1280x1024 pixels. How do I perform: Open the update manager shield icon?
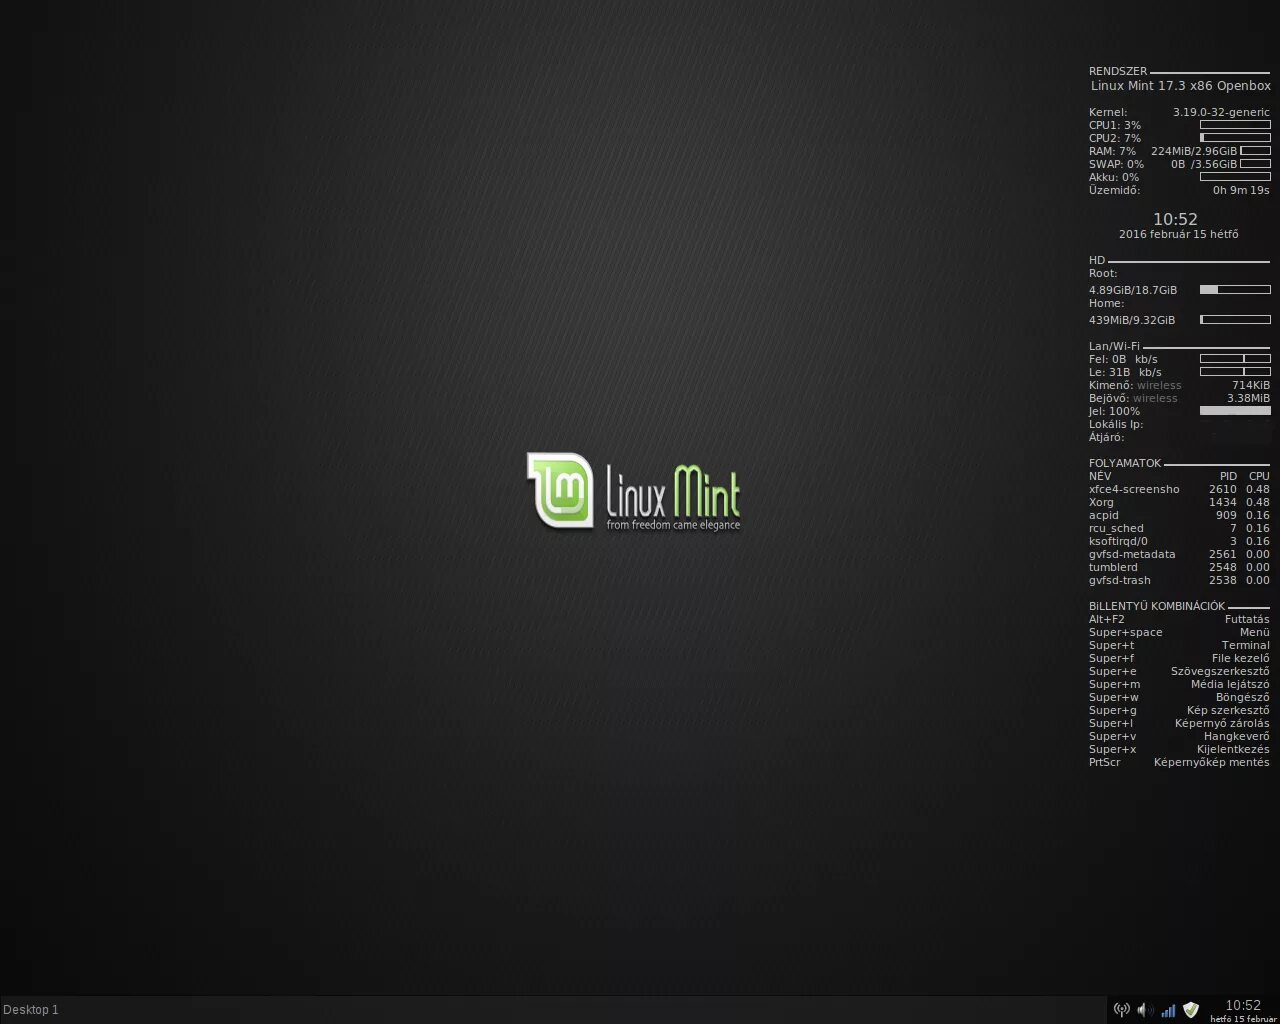click(x=1191, y=1010)
